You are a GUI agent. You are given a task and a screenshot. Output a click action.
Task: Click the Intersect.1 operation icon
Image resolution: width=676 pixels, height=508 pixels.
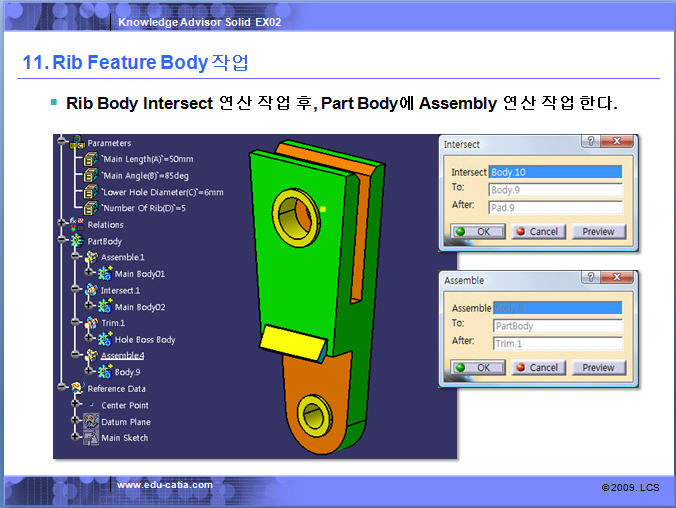(x=91, y=290)
